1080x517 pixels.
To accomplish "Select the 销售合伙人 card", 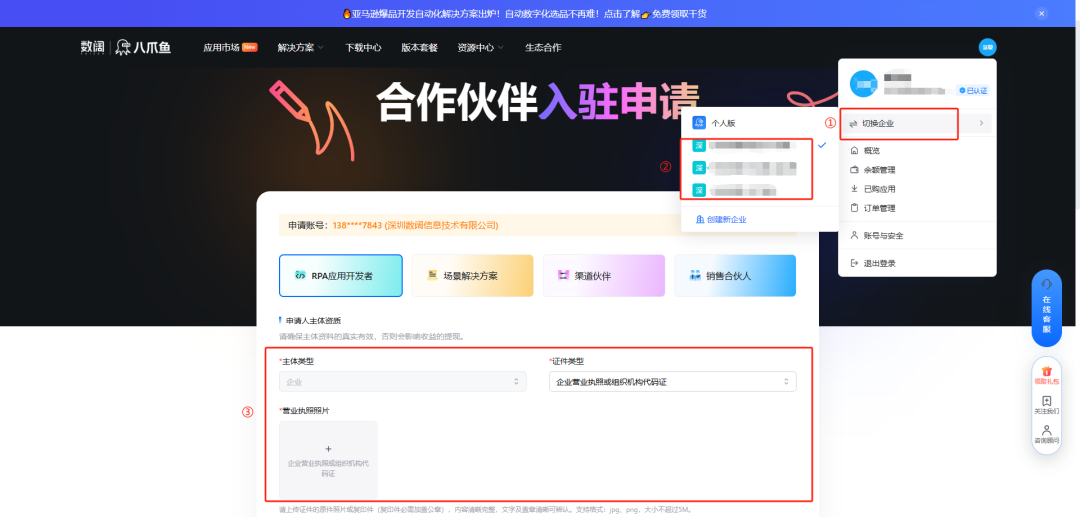I will click(735, 275).
